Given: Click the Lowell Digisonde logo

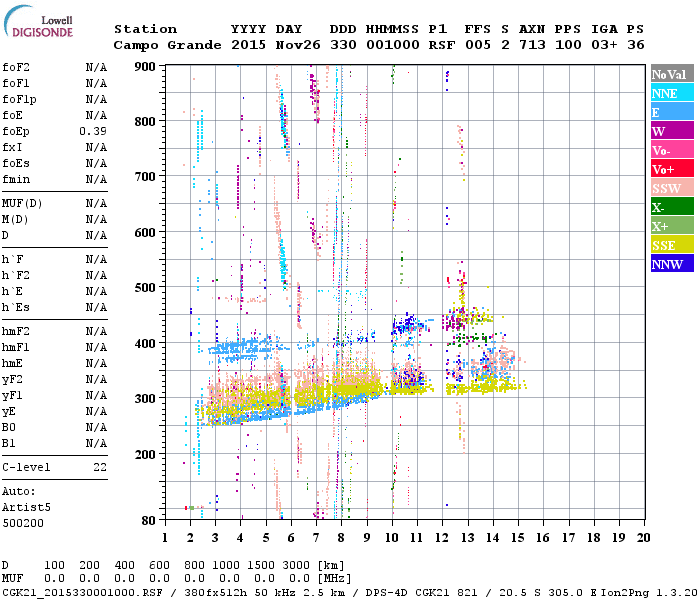Looking at the screenshot, I should (x=38, y=21).
